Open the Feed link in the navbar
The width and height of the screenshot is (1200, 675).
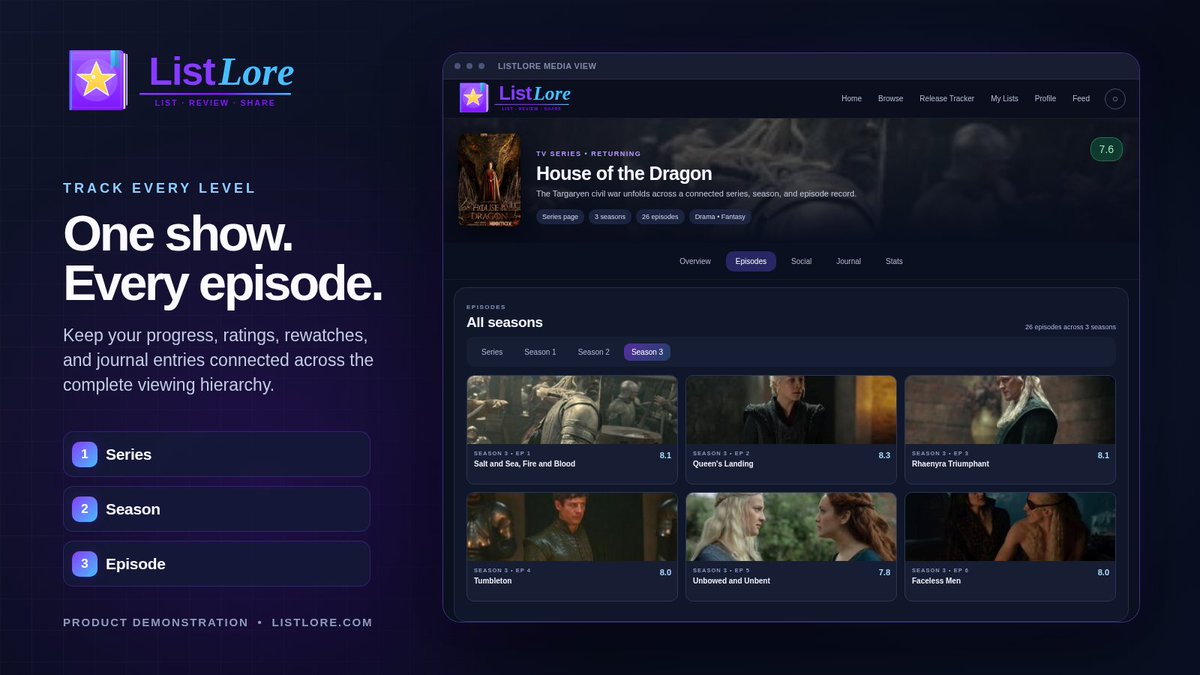(1081, 99)
